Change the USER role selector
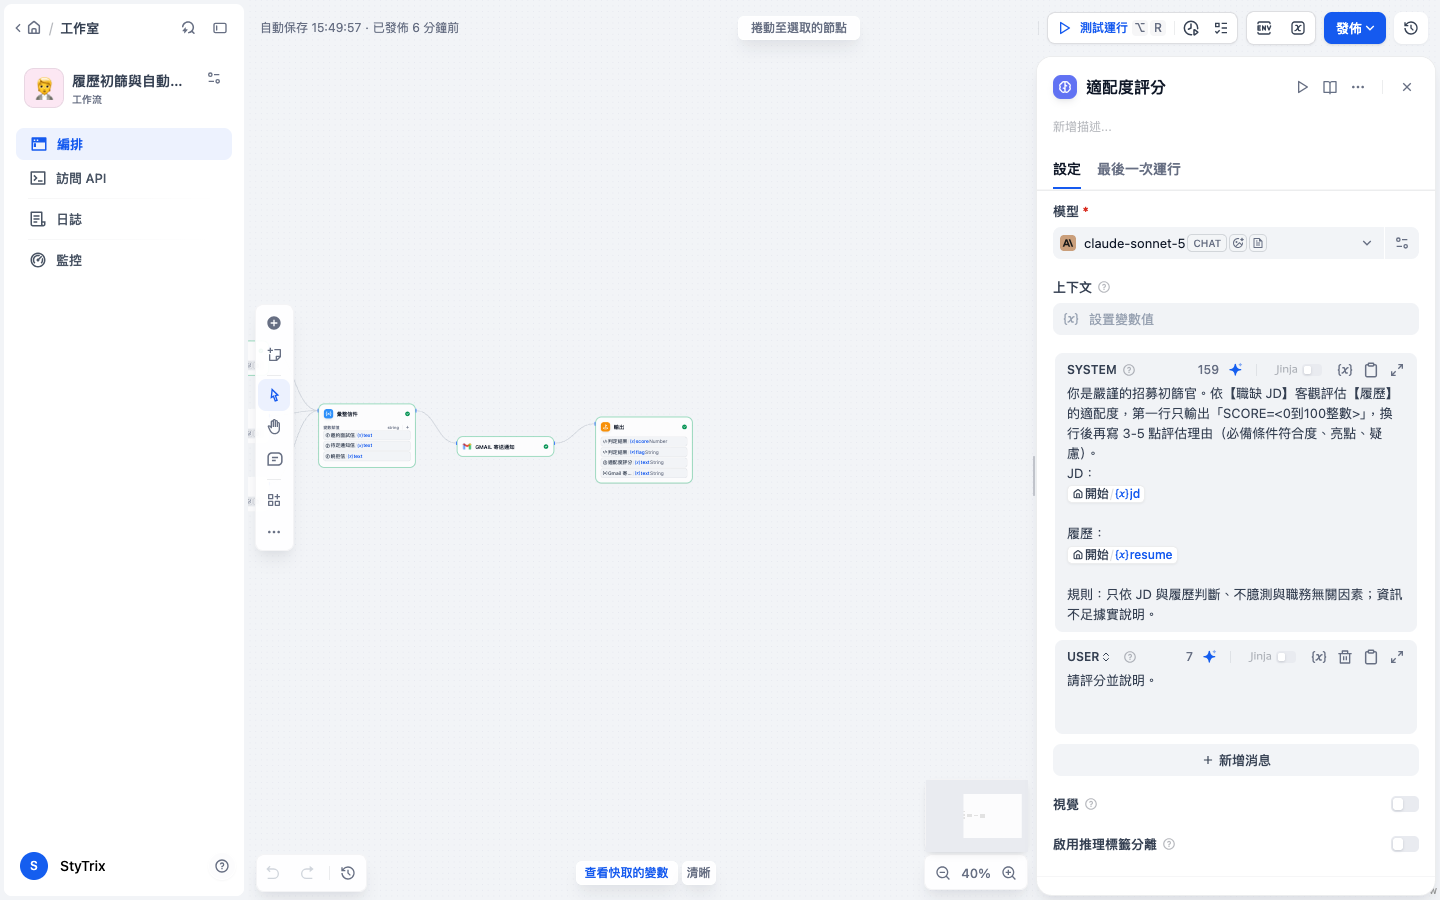 1089,657
